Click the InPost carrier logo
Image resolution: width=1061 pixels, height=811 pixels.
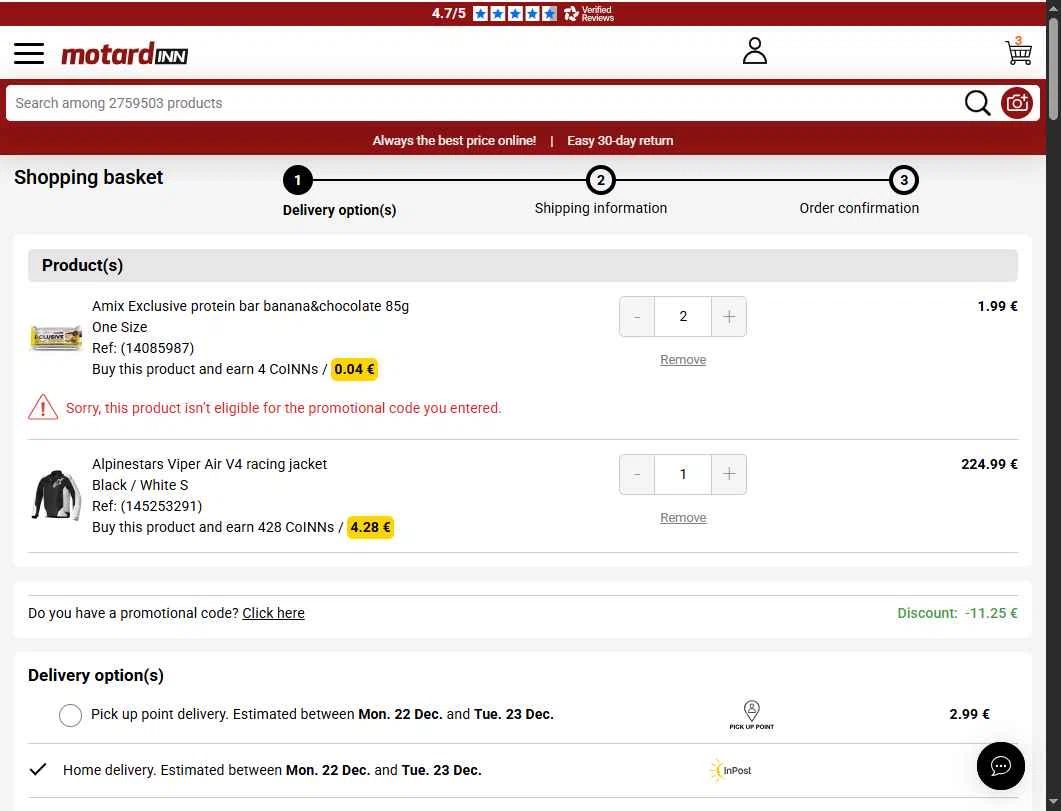tap(730, 770)
